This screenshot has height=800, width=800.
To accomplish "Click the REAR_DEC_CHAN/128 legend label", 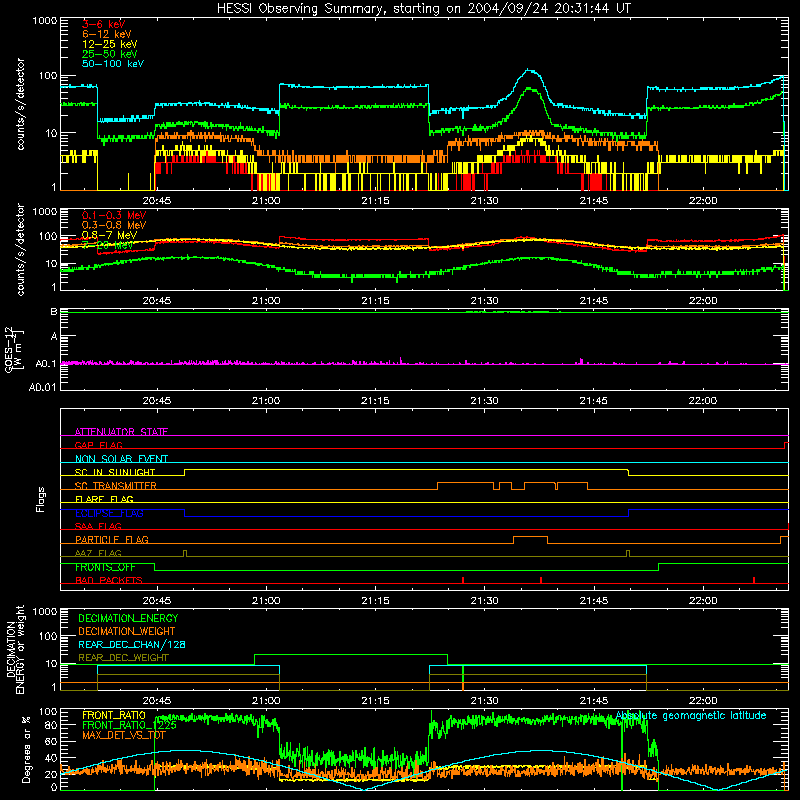I will (x=132, y=644).
